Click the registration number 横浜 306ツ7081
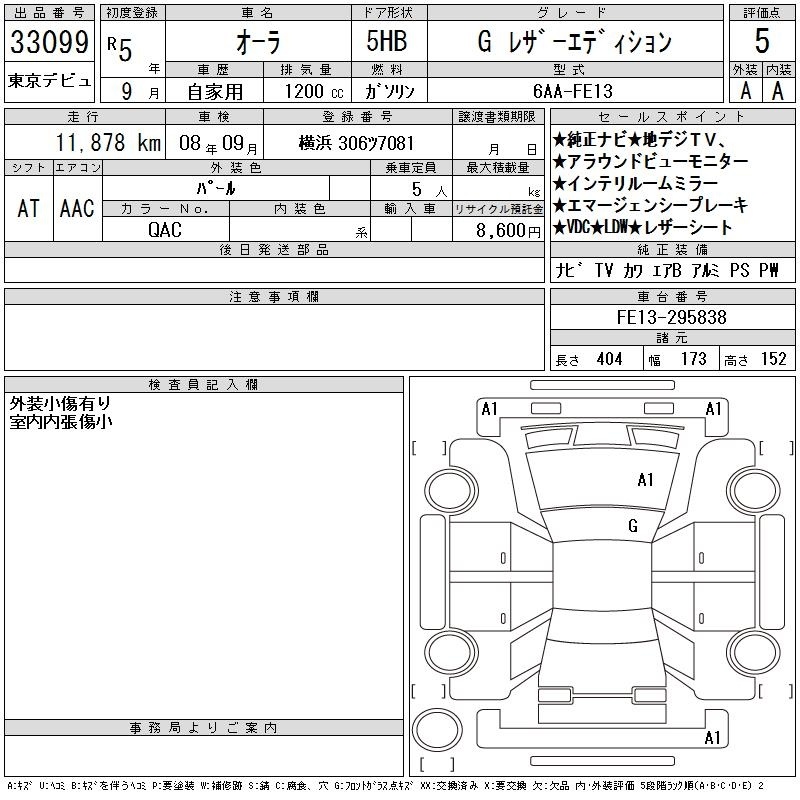This screenshot has height=800, width=800. [x=356, y=143]
